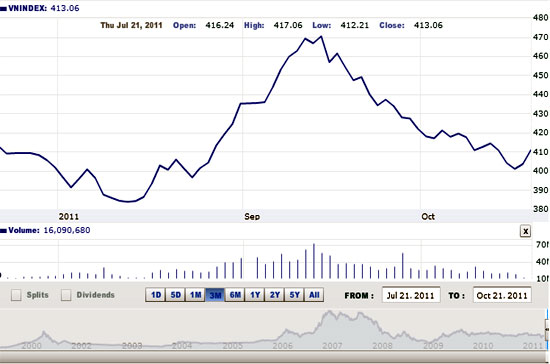This screenshot has width=550, height=364.
Task: Select the 3M time range
Action: click(215, 295)
